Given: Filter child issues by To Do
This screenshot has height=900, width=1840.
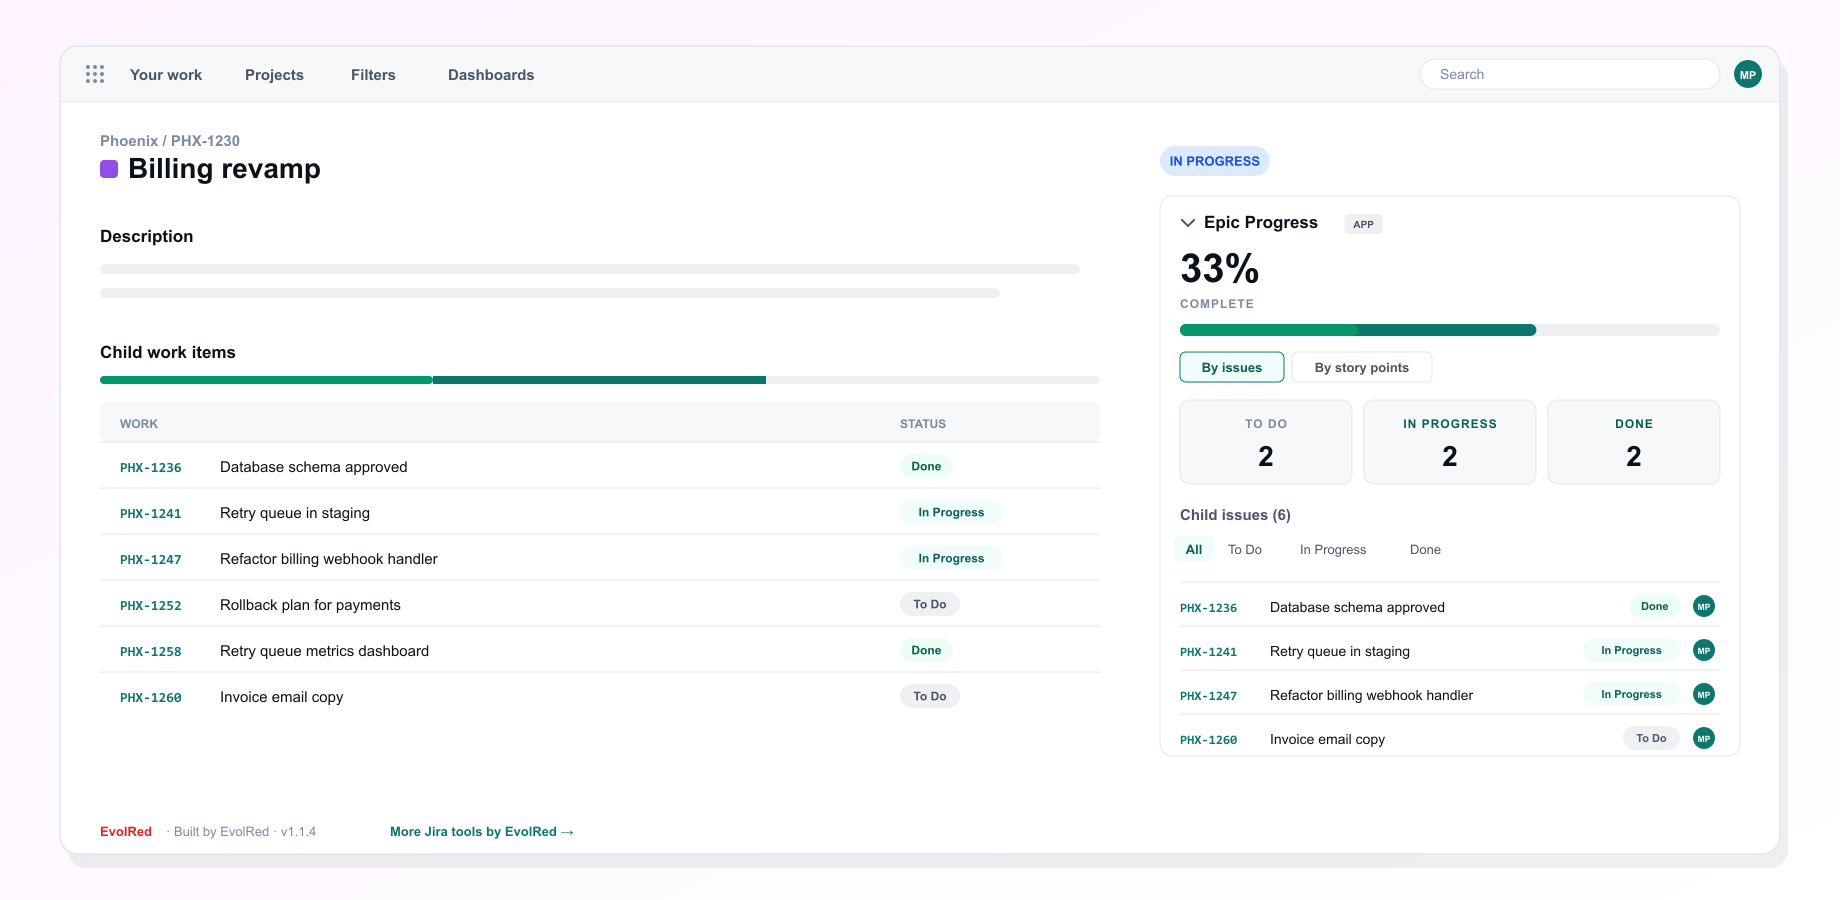Looking at the screenshot, I should (1245, 549).
